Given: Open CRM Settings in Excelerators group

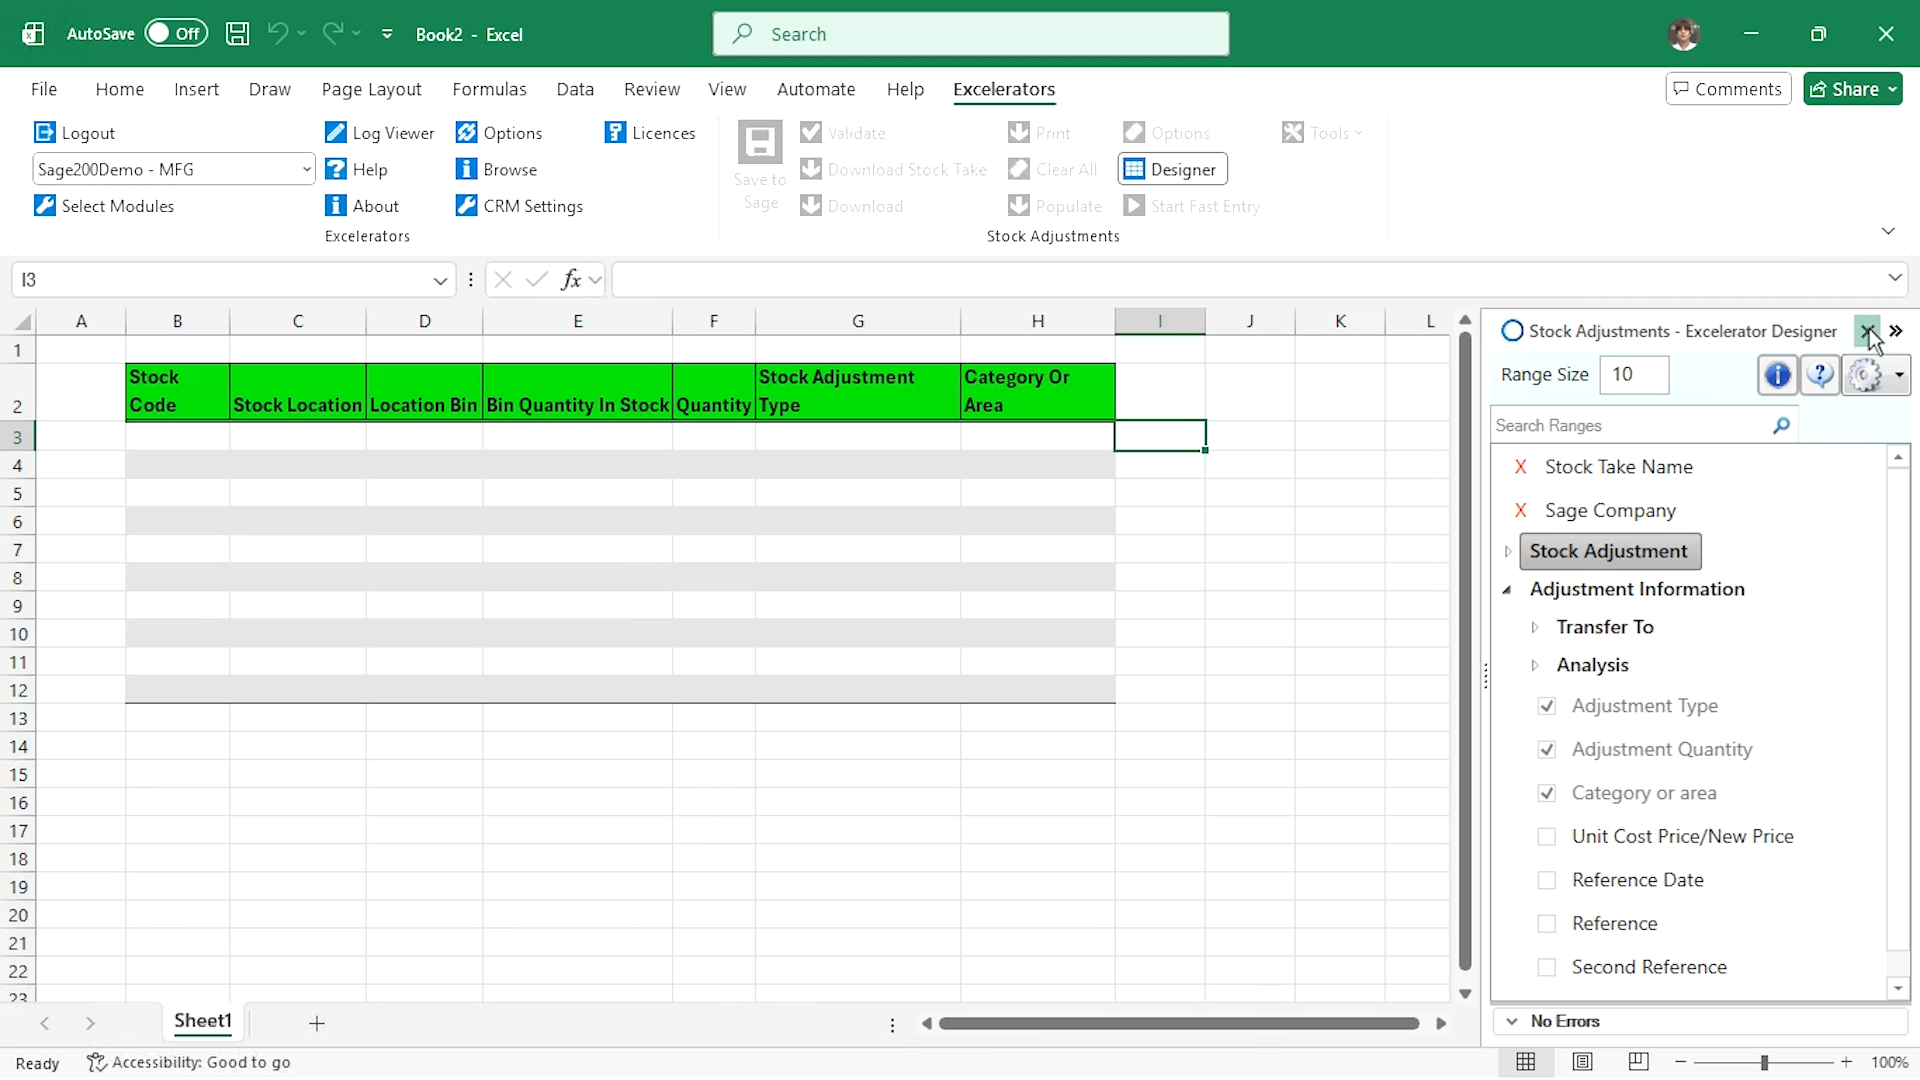Looking at the screenshot, I should point(519,205).
